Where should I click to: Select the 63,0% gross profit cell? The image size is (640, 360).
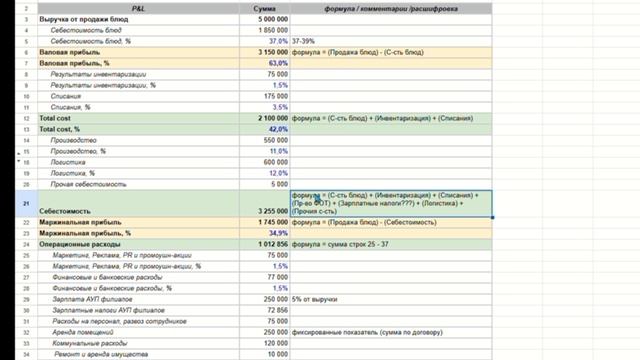point(264,63)
